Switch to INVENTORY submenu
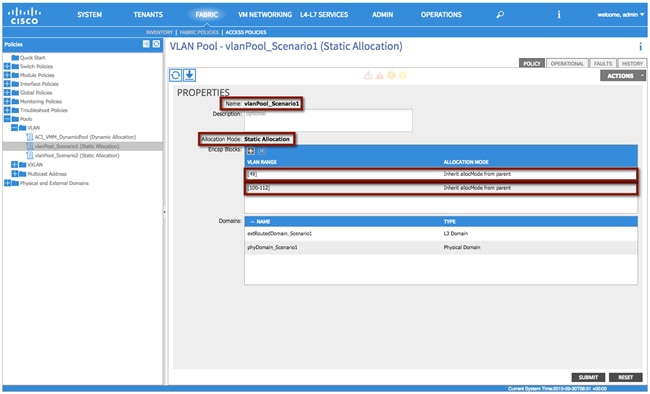650x394 pixels. point(159,32)
